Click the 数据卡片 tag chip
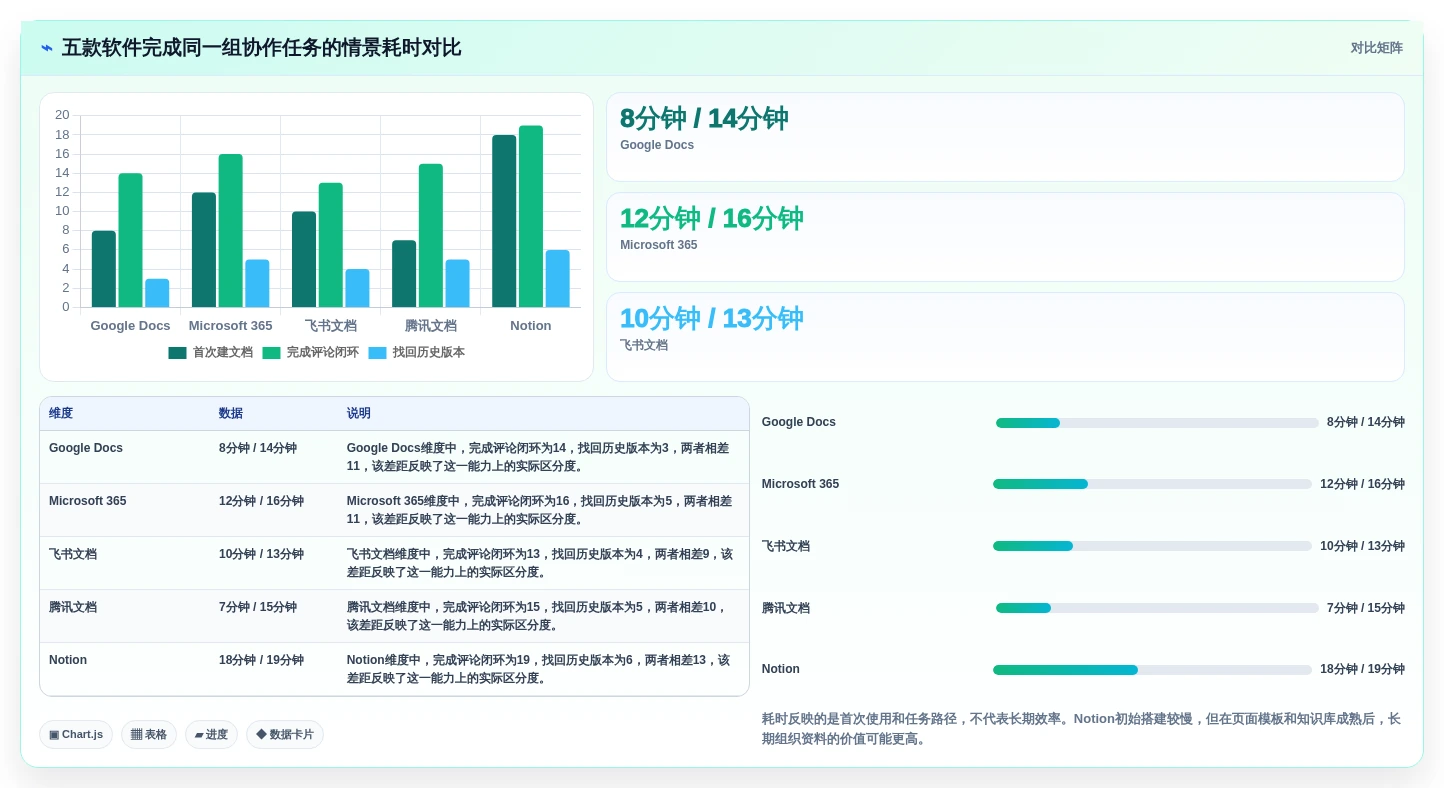1444x788 pixels. 285,735
